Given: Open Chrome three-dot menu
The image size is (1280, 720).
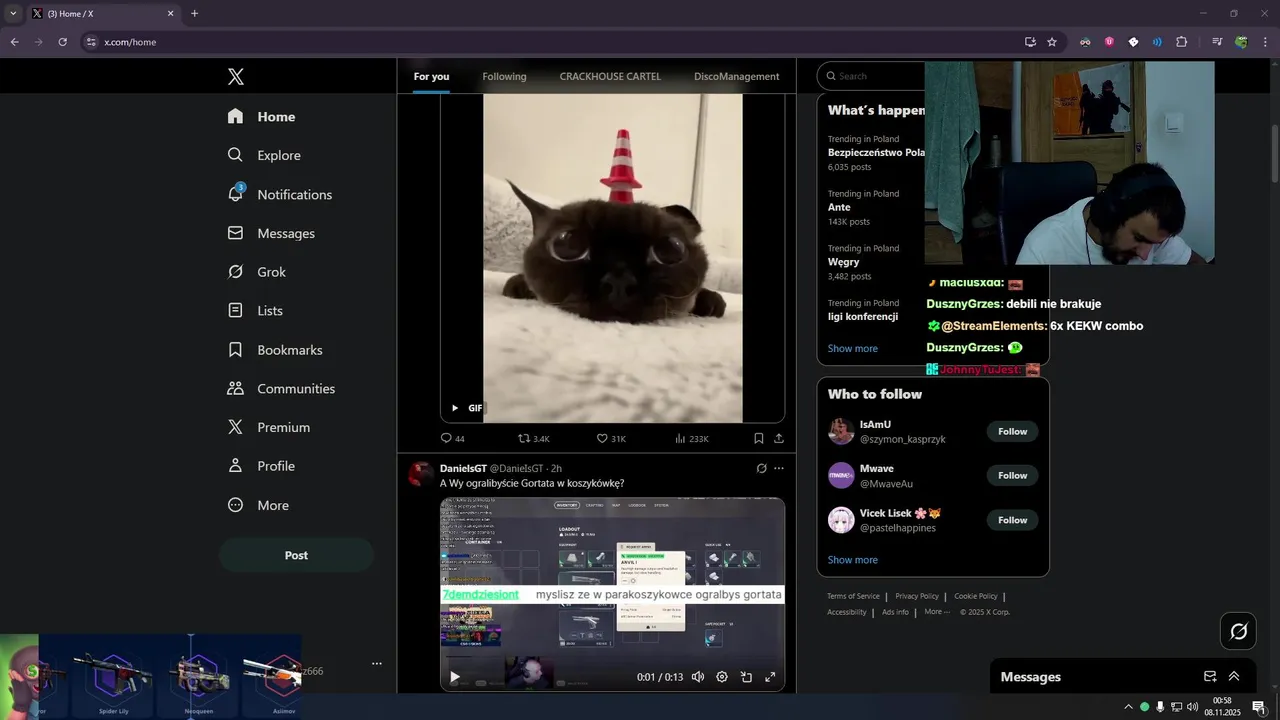Looking at the screenshot, I should pos(1265,42).
